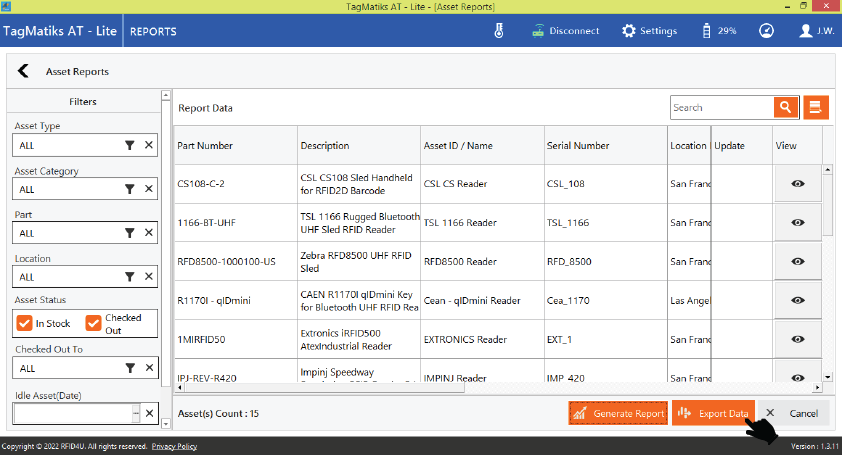Image resolution: width=842 pixels, height=455 pixels.
Task: Expand the Checked Out To dropdown
Action: pos(68,368)
